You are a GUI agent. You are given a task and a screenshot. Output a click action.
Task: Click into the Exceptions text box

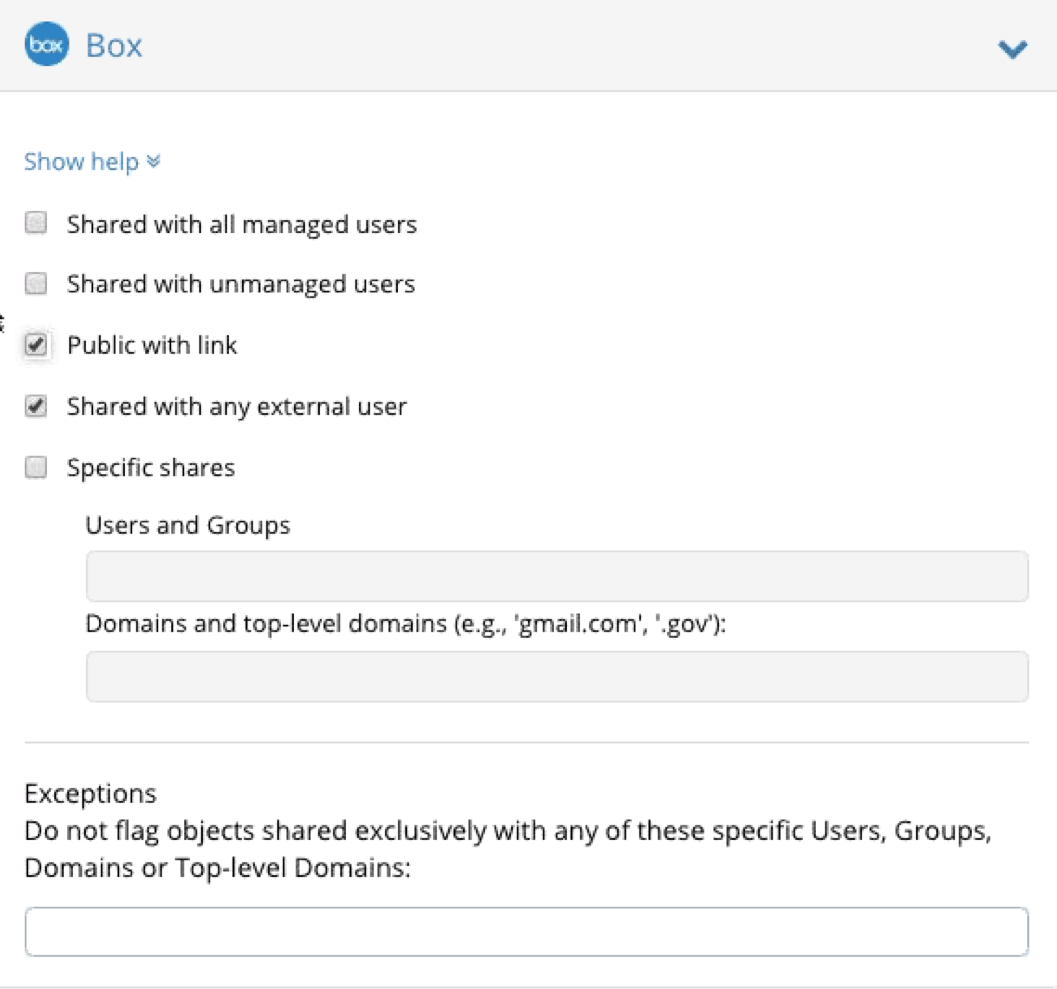[526, 931]
